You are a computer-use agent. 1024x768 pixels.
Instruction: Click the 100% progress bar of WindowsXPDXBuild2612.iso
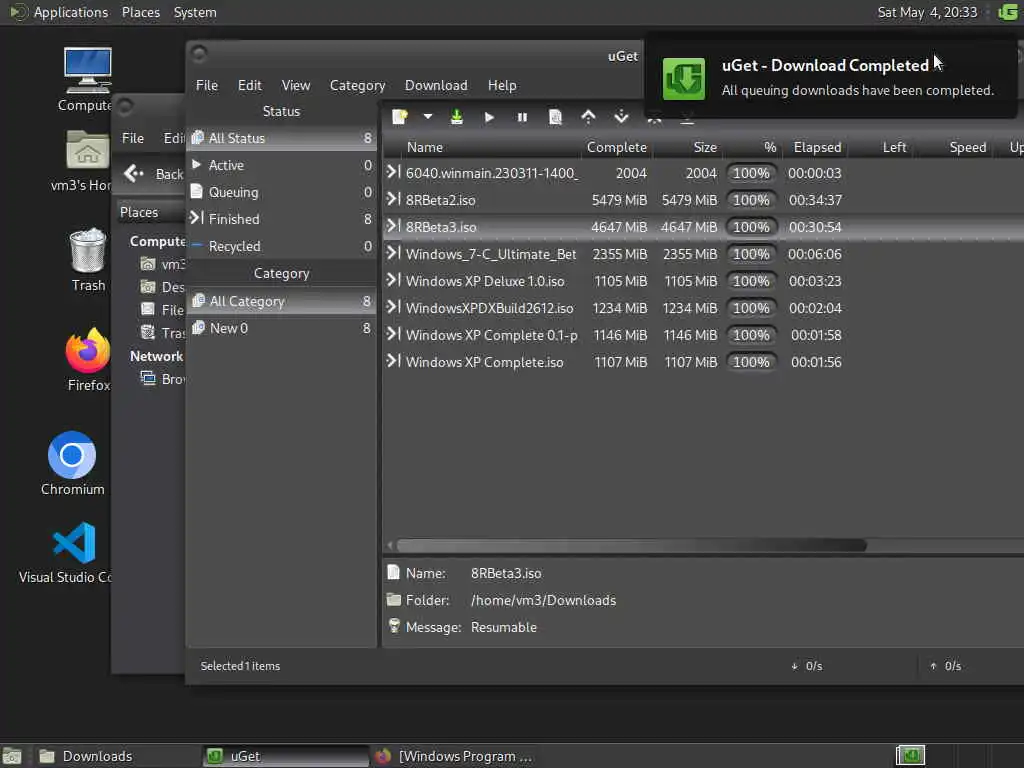(x=751, y=308)
